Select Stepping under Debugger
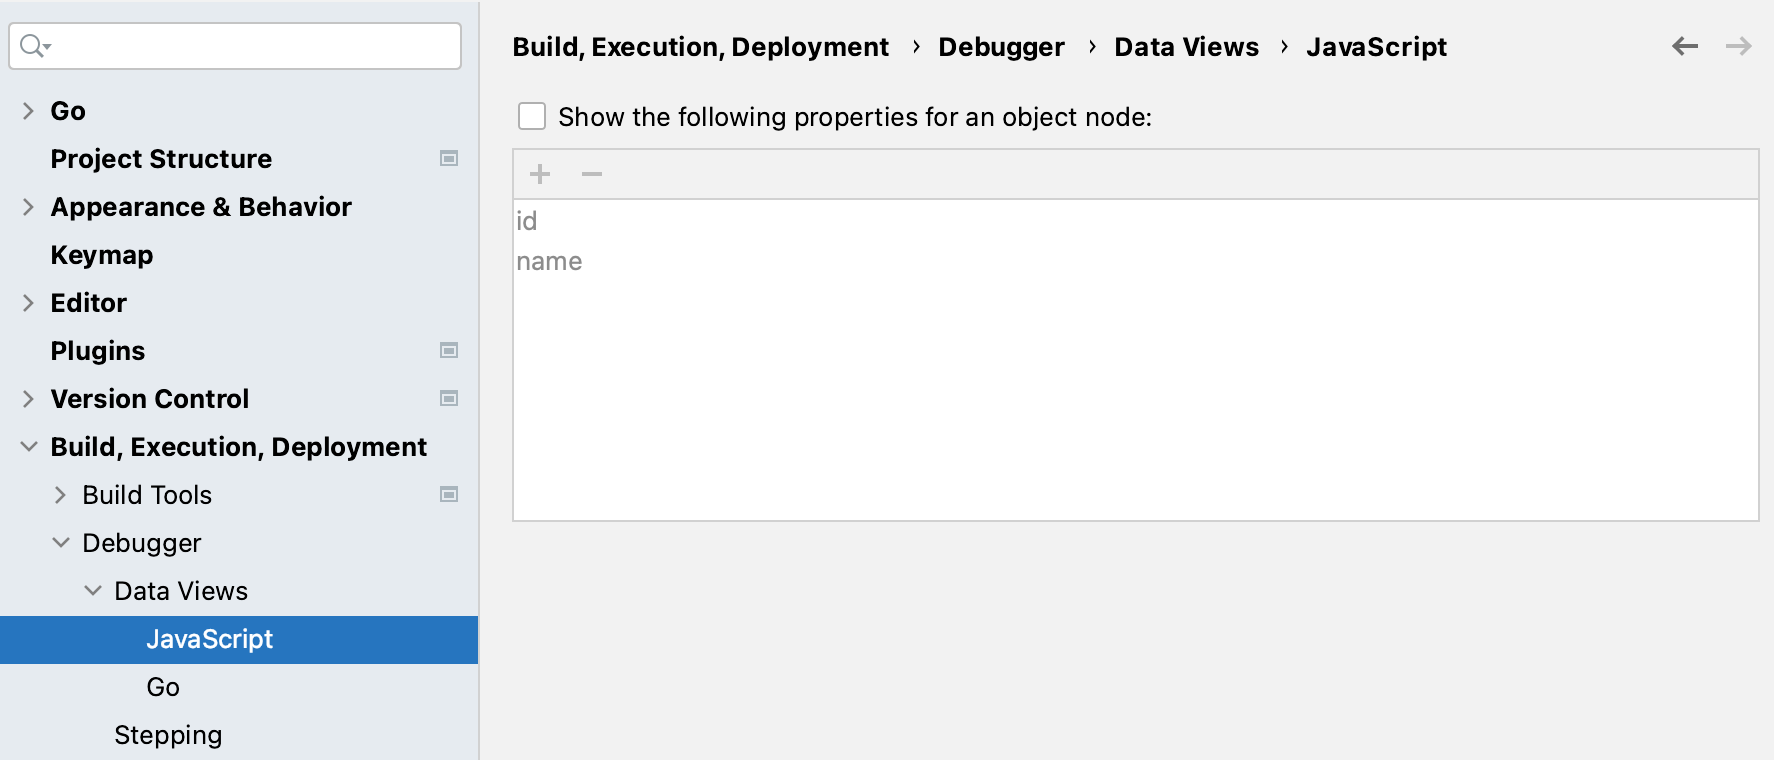The height and width of the screenshot is (760, 1774). click(168, 735)
